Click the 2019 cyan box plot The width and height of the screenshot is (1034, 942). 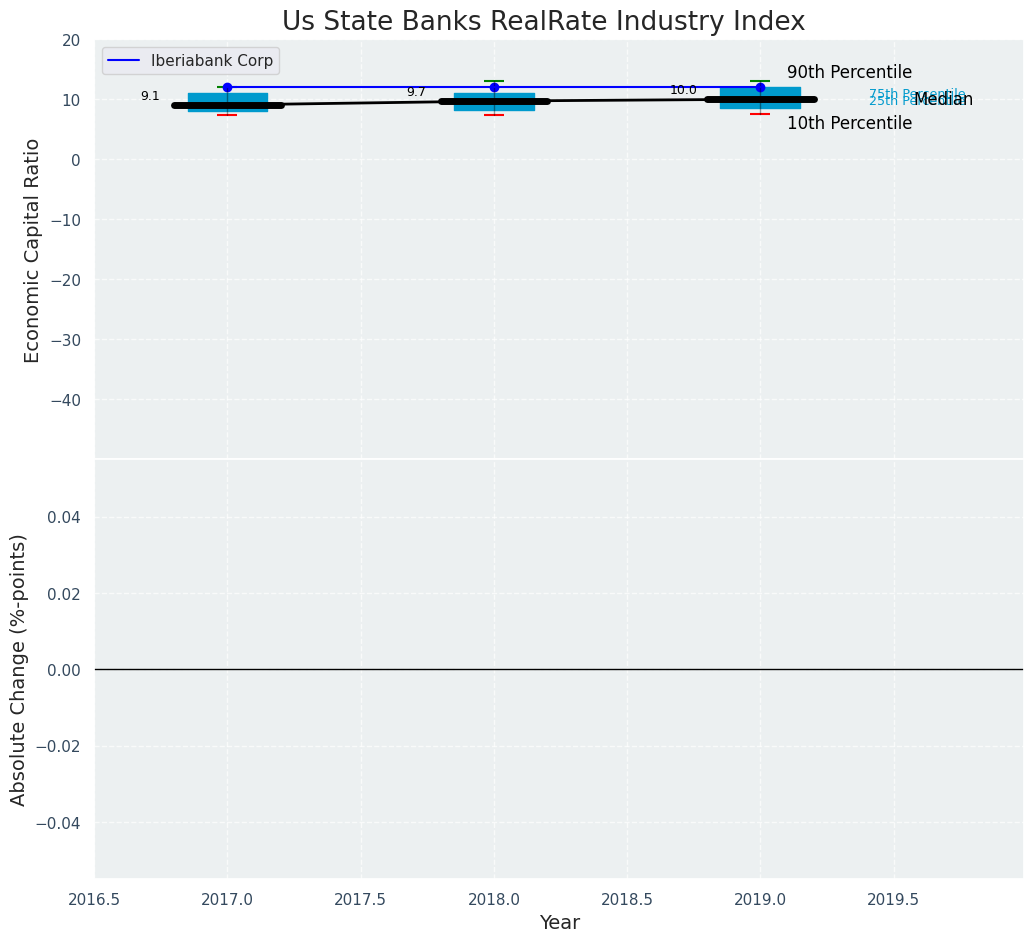[x=760, y=93]
